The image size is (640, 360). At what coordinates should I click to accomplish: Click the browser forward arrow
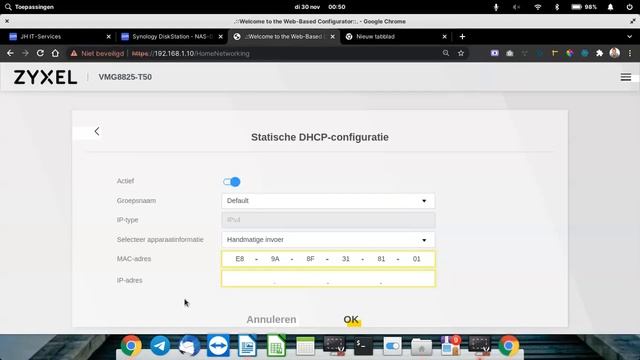click(x=25, y=53)
